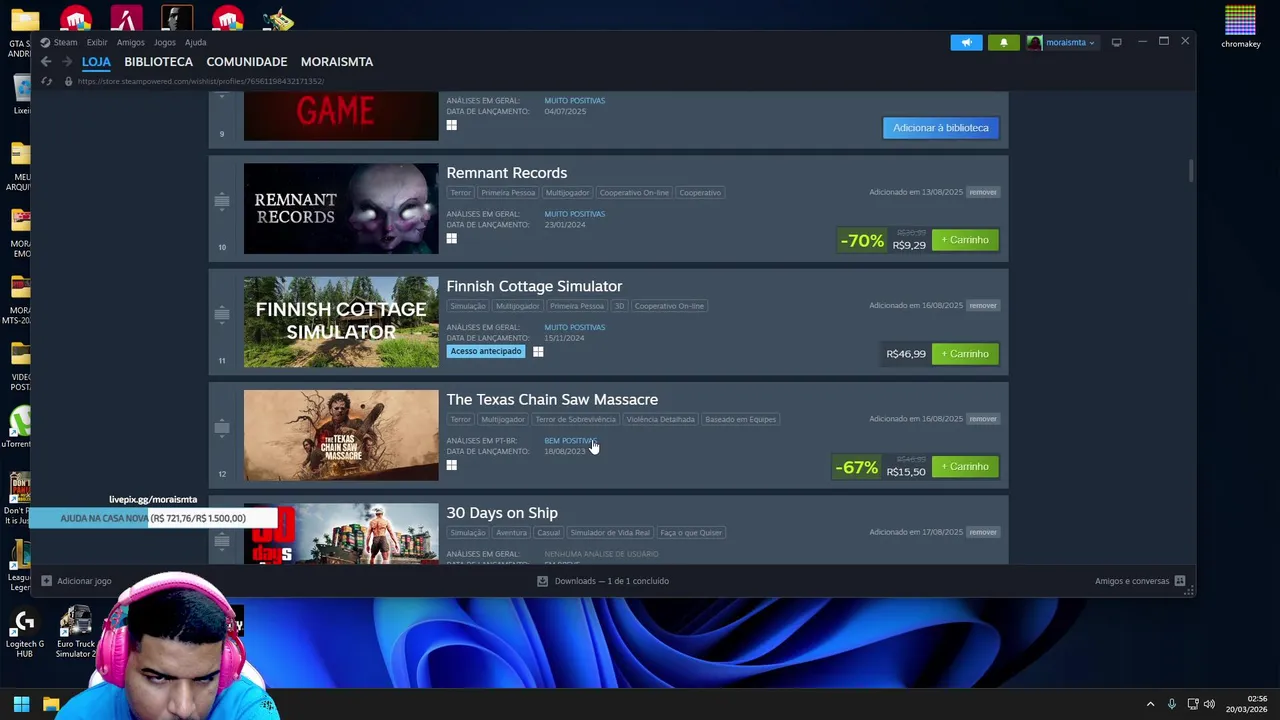Click Windows icon under Texas Chain Saw Massacre
Viewport: 1280px width, 720px height.
tap(451, 465)
